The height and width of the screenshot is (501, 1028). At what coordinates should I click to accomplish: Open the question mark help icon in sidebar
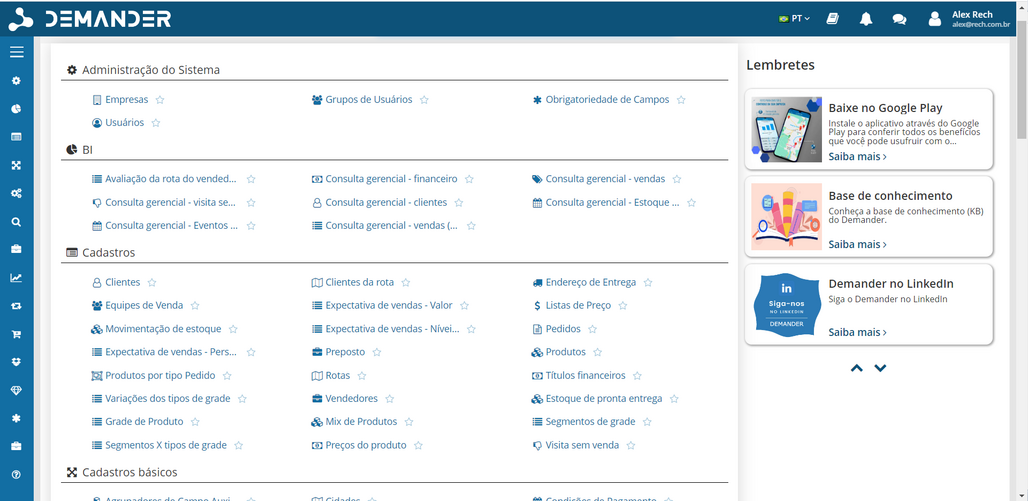[x=16, y=474]
